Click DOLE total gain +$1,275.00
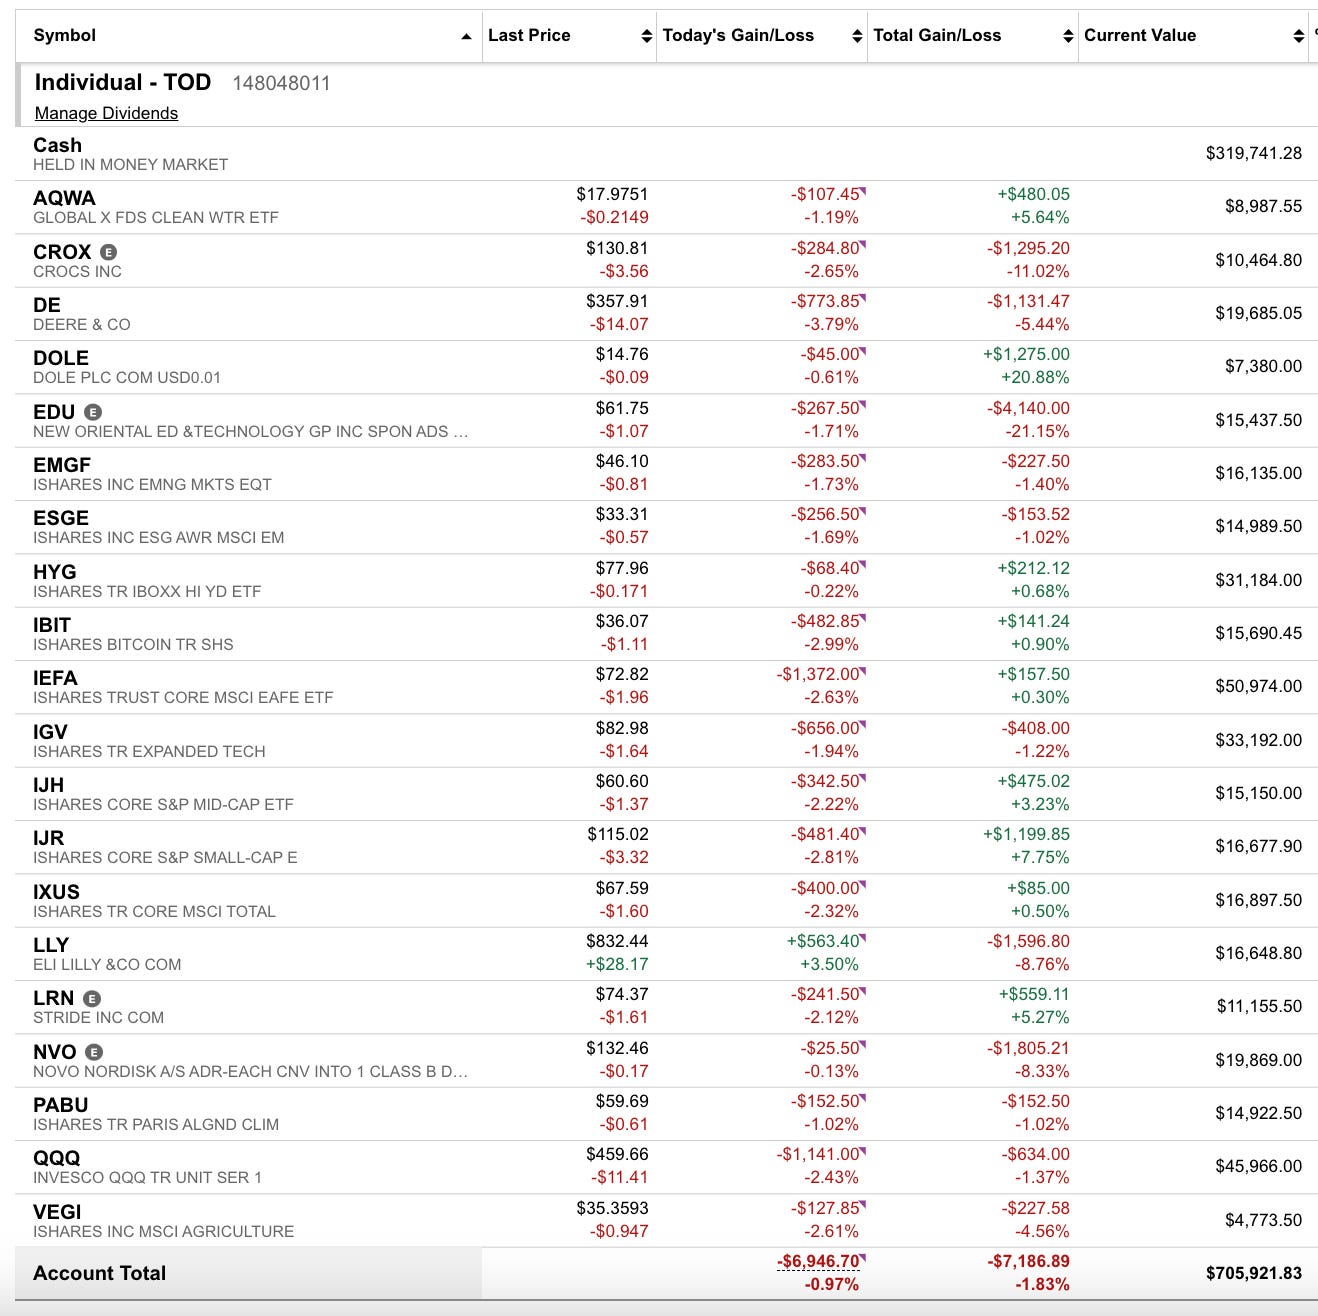 click(x=1026, y=354)
